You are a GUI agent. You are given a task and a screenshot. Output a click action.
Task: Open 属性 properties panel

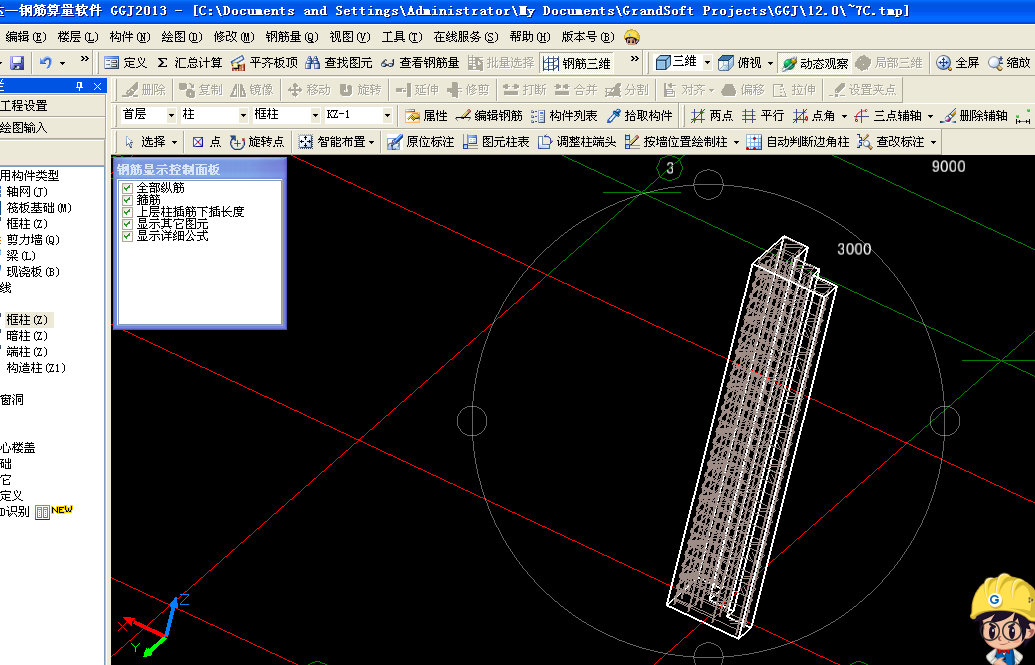point(426,116)
